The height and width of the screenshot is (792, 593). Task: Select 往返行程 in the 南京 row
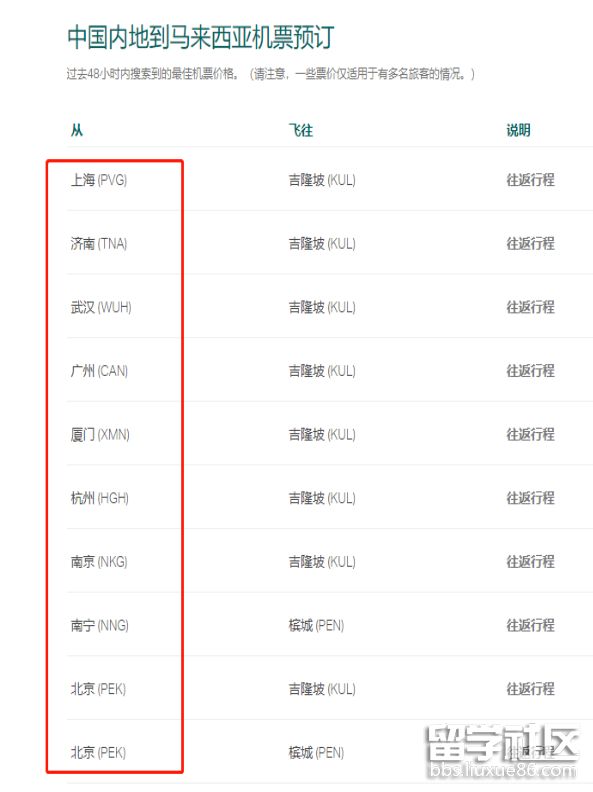pyautogui.click(x=530, y=562)
